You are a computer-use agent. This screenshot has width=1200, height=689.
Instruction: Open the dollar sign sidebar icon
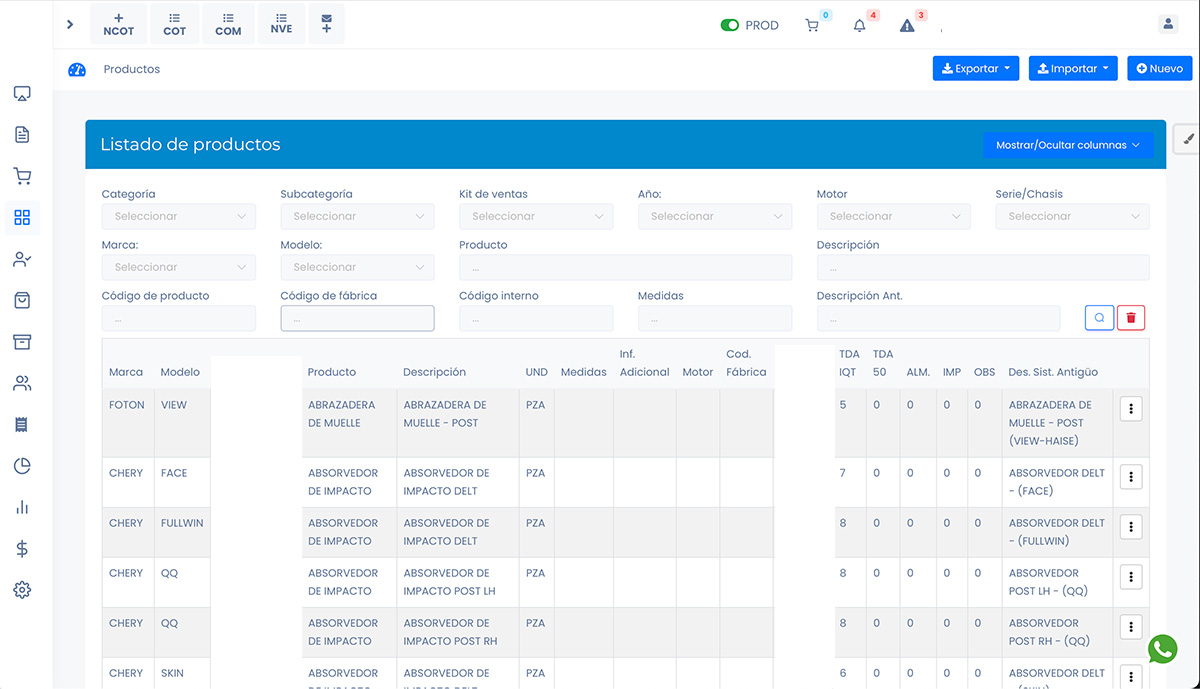tap(22, 548)
